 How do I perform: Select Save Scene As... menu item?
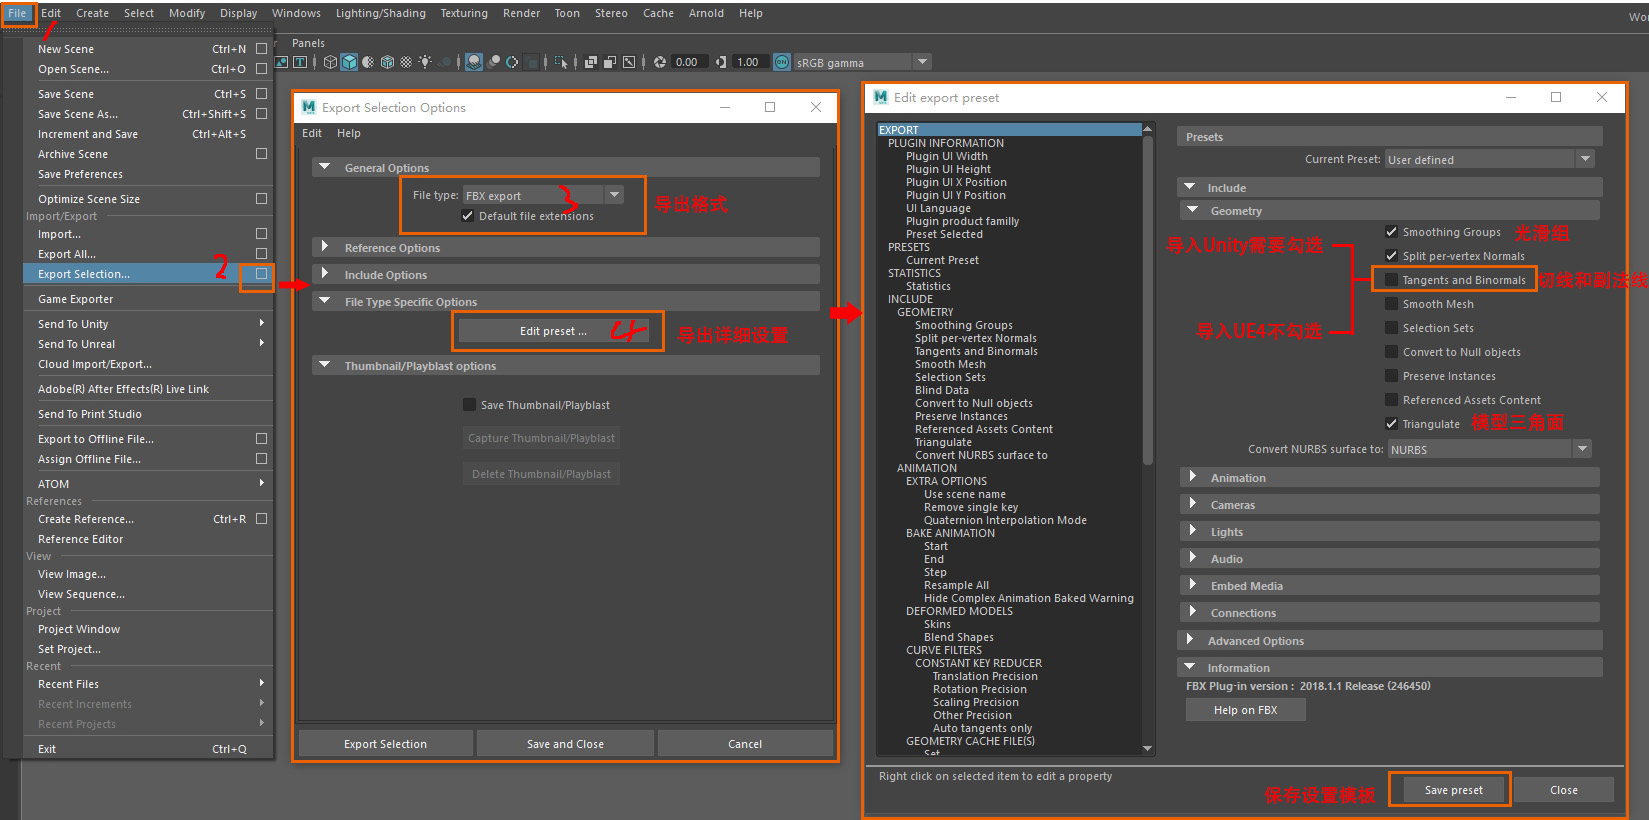(148, 113)
